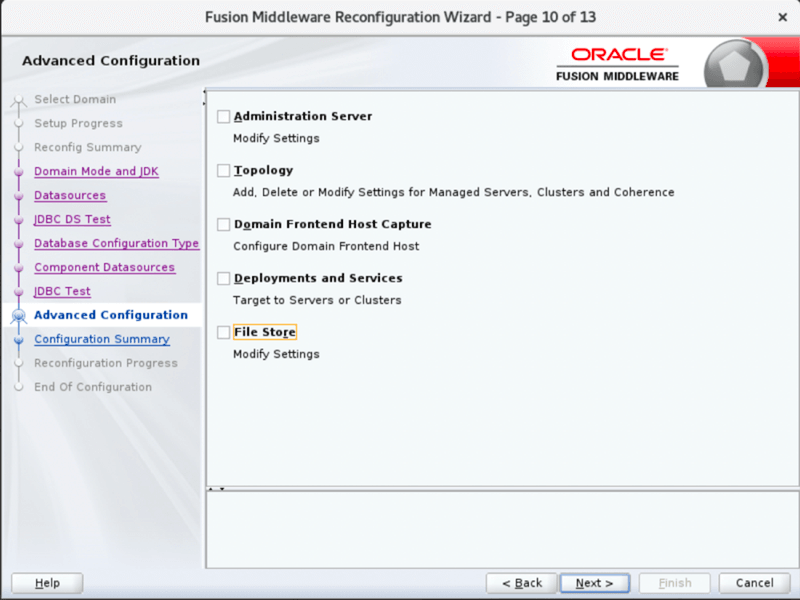Close the wizard window with X
Viewport: 800px width, 600px height.
tap(782, 17)
